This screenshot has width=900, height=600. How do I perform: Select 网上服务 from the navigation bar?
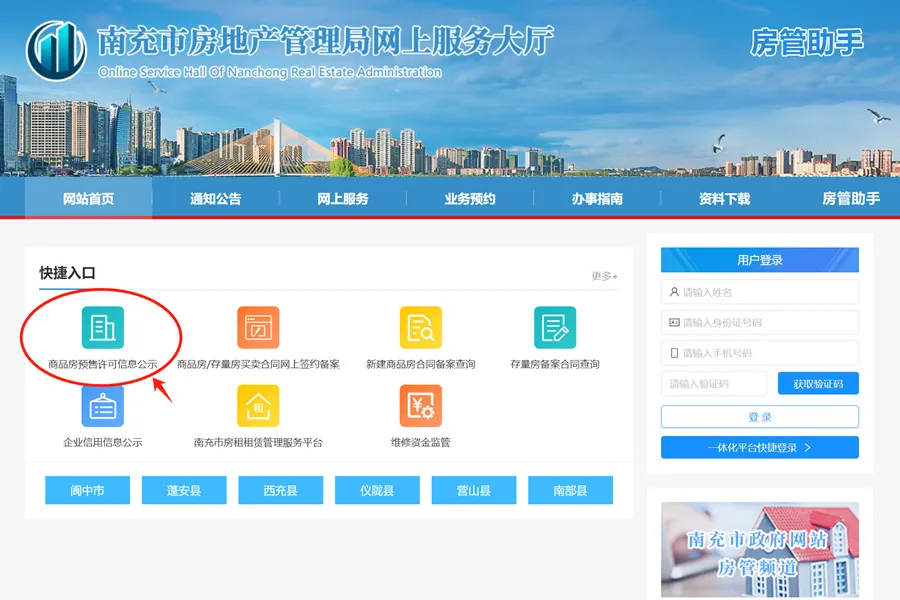[x=344, y=198]
